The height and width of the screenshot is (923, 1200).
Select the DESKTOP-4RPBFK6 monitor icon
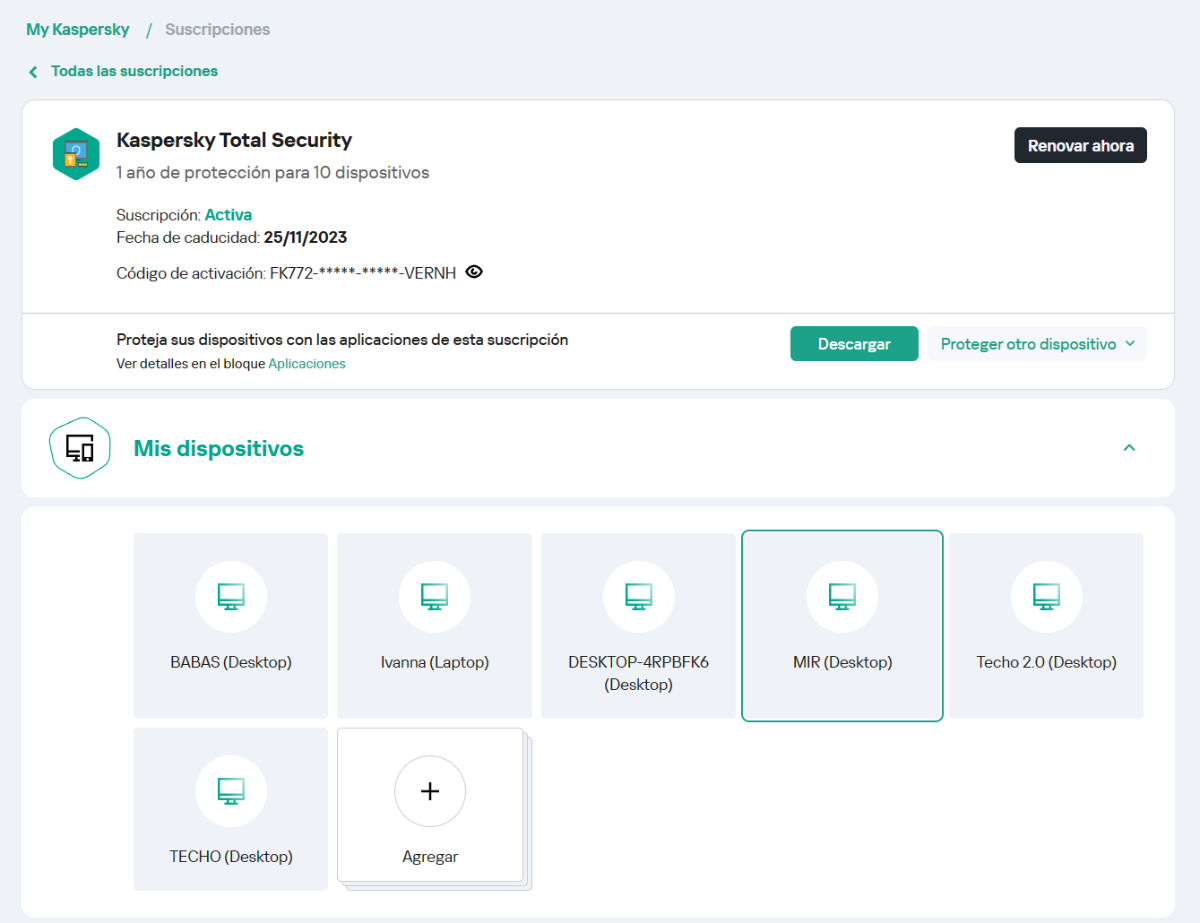tap(638, 597)
